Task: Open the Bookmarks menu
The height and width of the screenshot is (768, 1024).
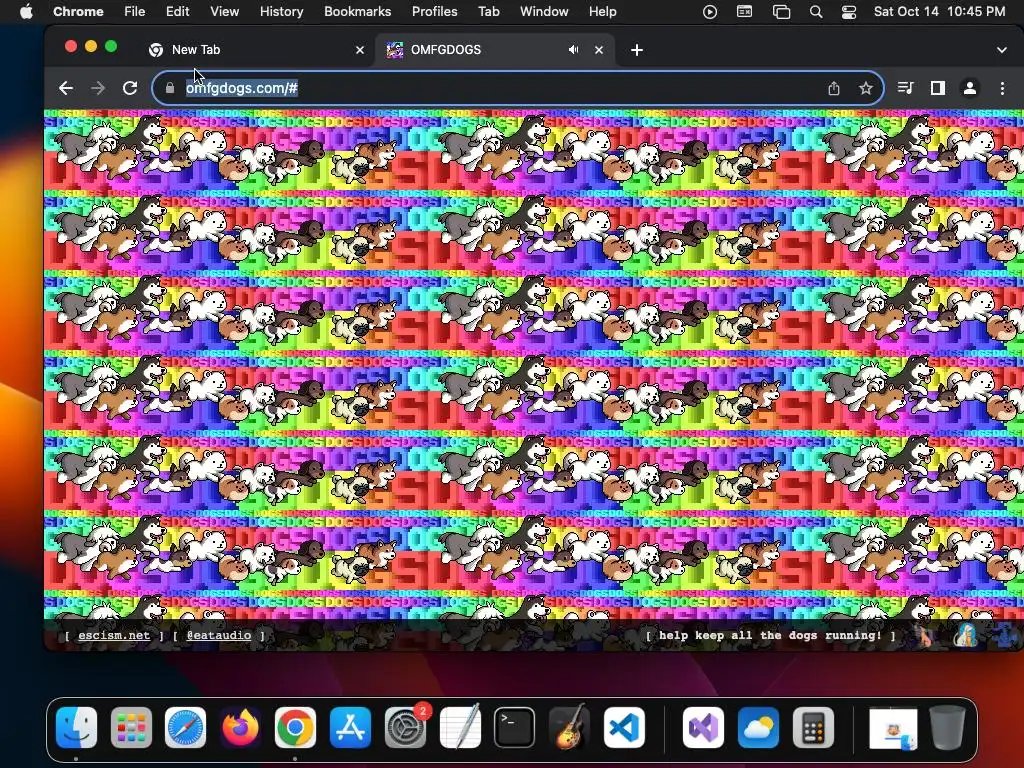Action: 357,12
